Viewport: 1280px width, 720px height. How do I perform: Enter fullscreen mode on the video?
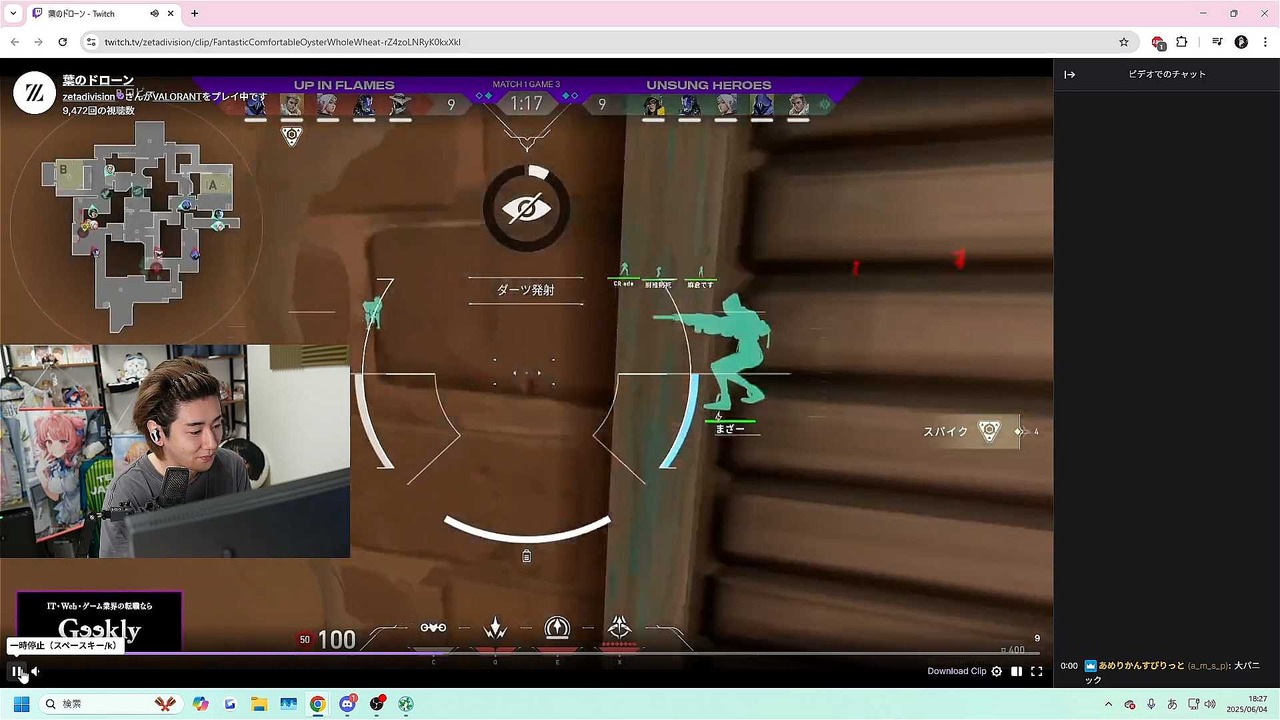tap(1036, 672)
